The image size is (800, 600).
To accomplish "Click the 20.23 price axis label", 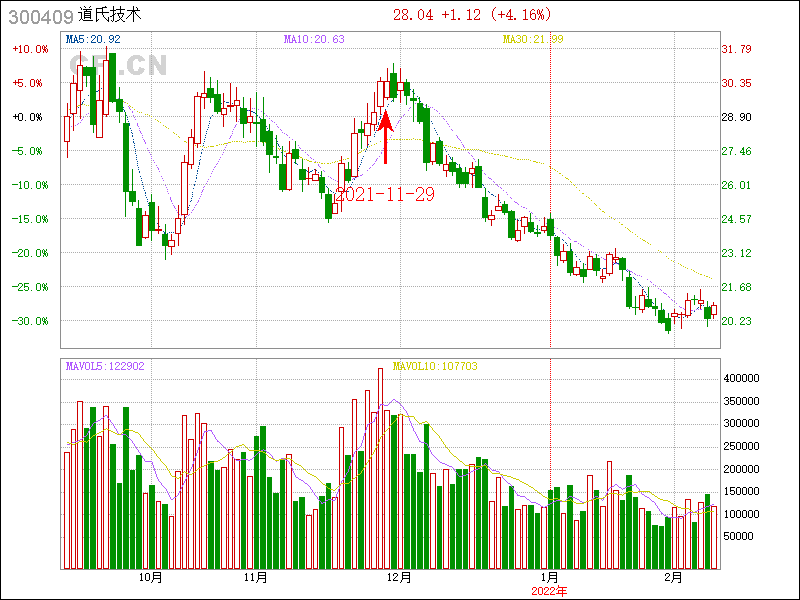I will (737, 321).
